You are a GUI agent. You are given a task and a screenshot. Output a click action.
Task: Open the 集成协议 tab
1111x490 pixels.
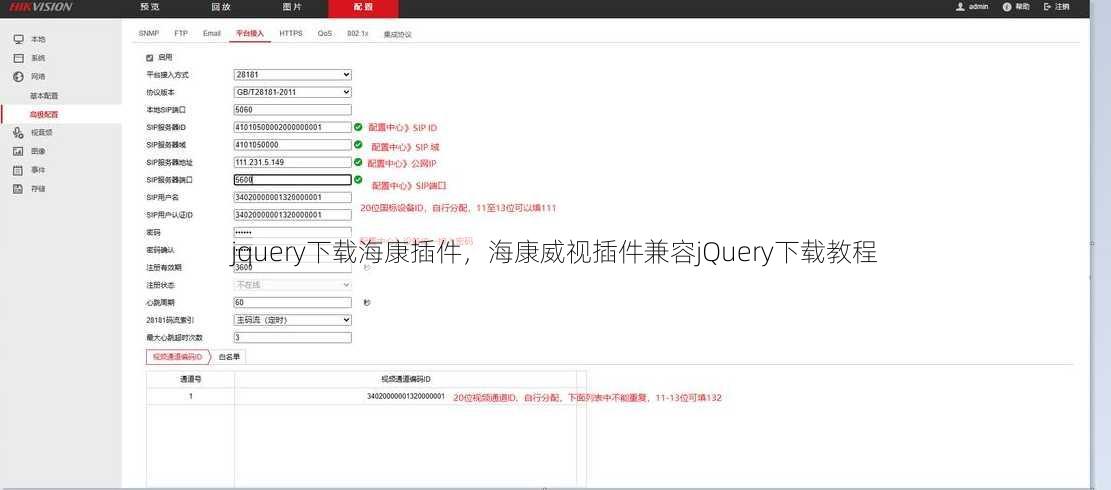(397, 34)
